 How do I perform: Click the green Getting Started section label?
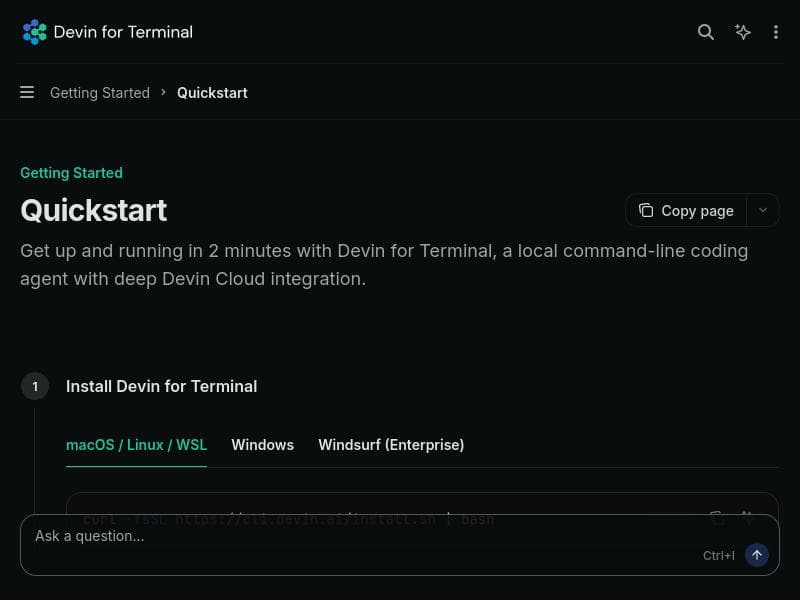pyautogui.click(x=71, y=173)
